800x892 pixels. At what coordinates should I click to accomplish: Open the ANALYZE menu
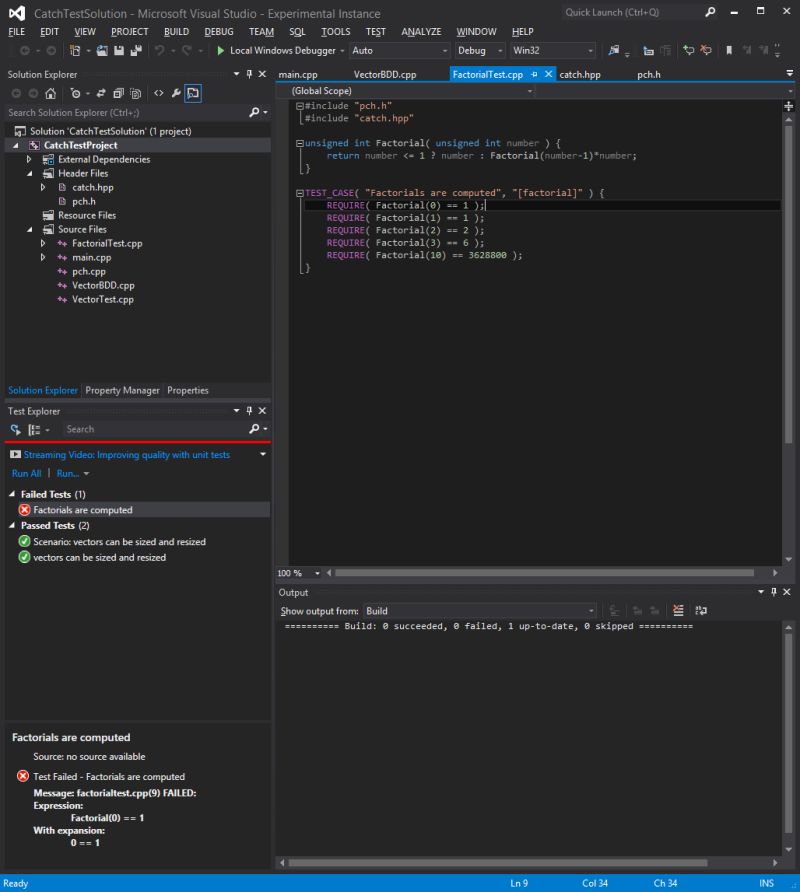point(421,31)
